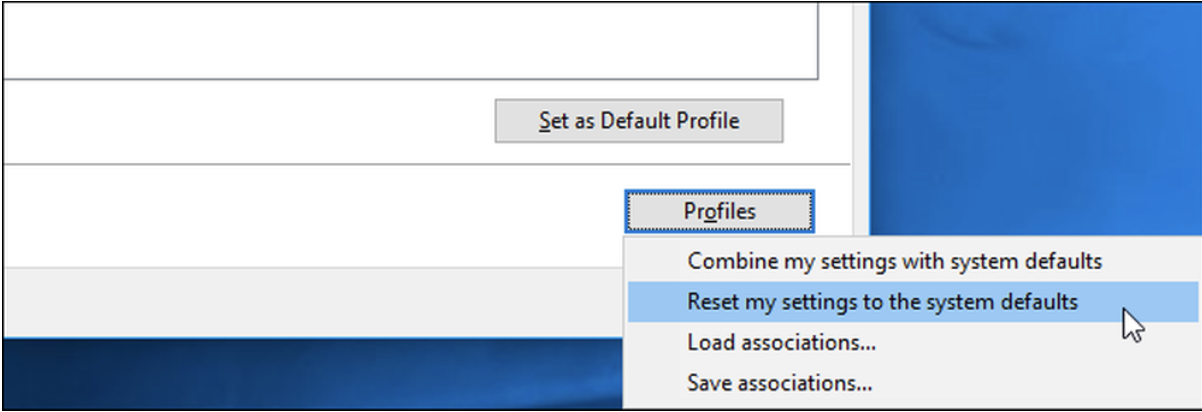Click the word 'Load' in the popup menu
Screen dimensions: 1202x412
tap(708, 343)
